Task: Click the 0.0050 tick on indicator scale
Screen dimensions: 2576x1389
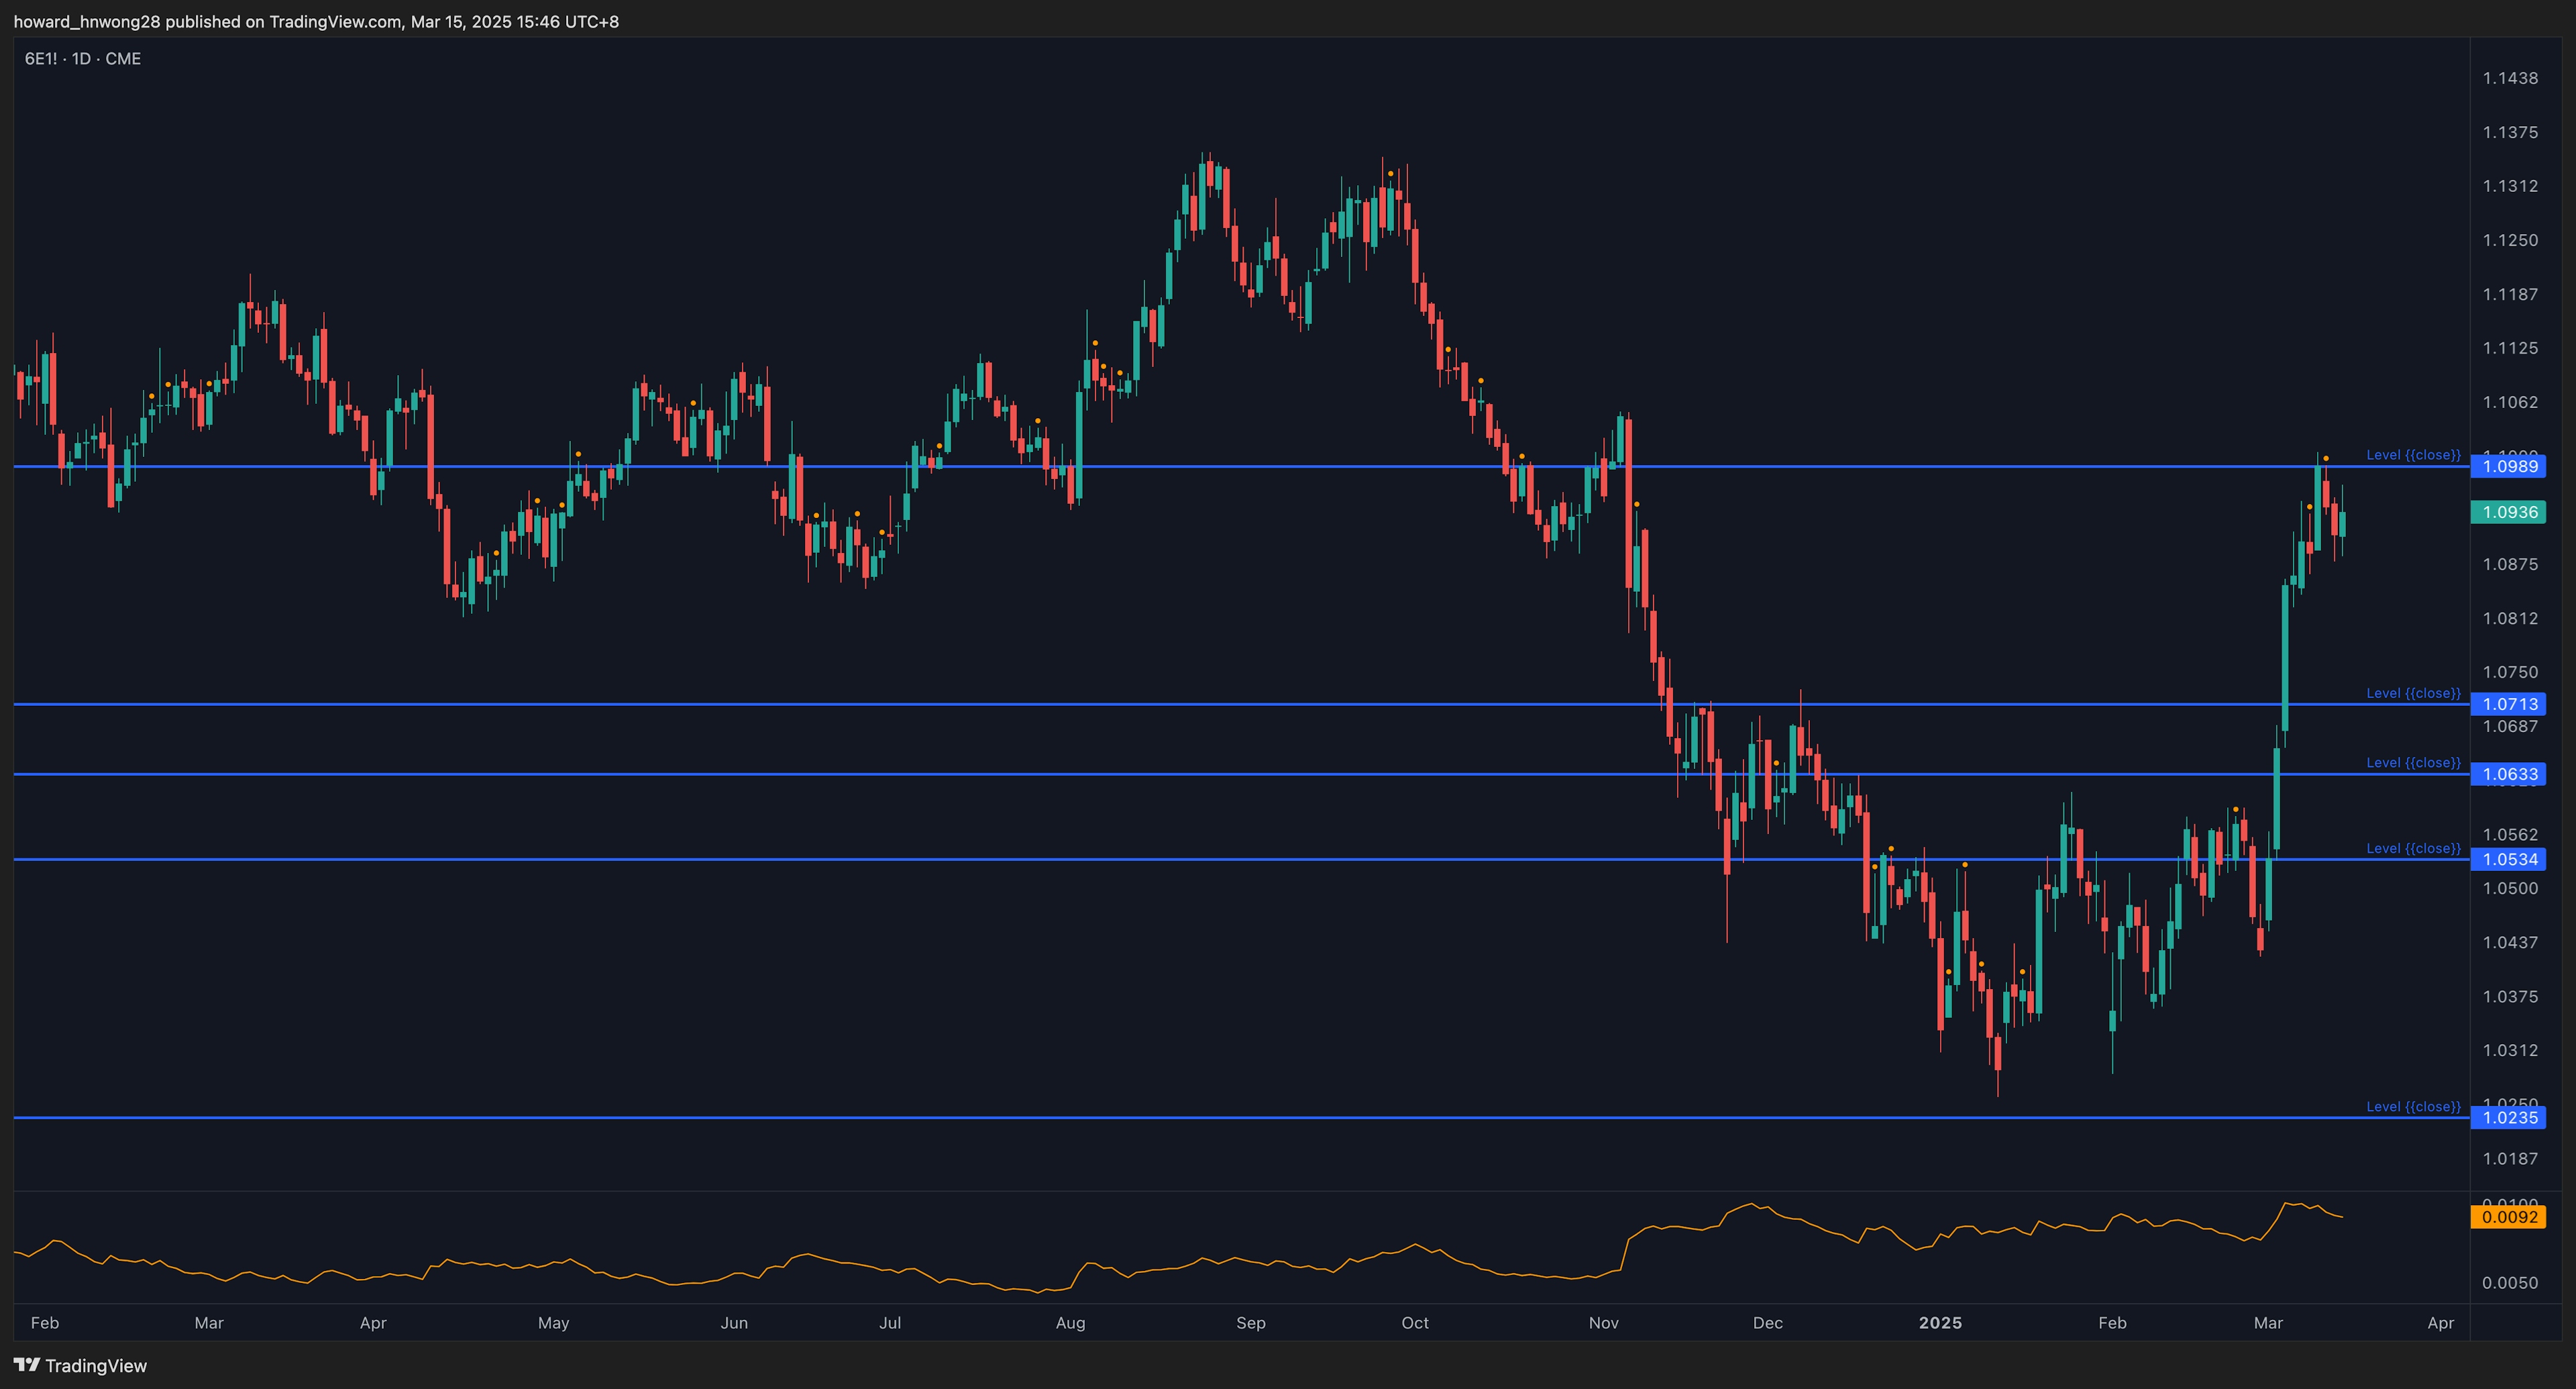Action: [2509, 1283]
